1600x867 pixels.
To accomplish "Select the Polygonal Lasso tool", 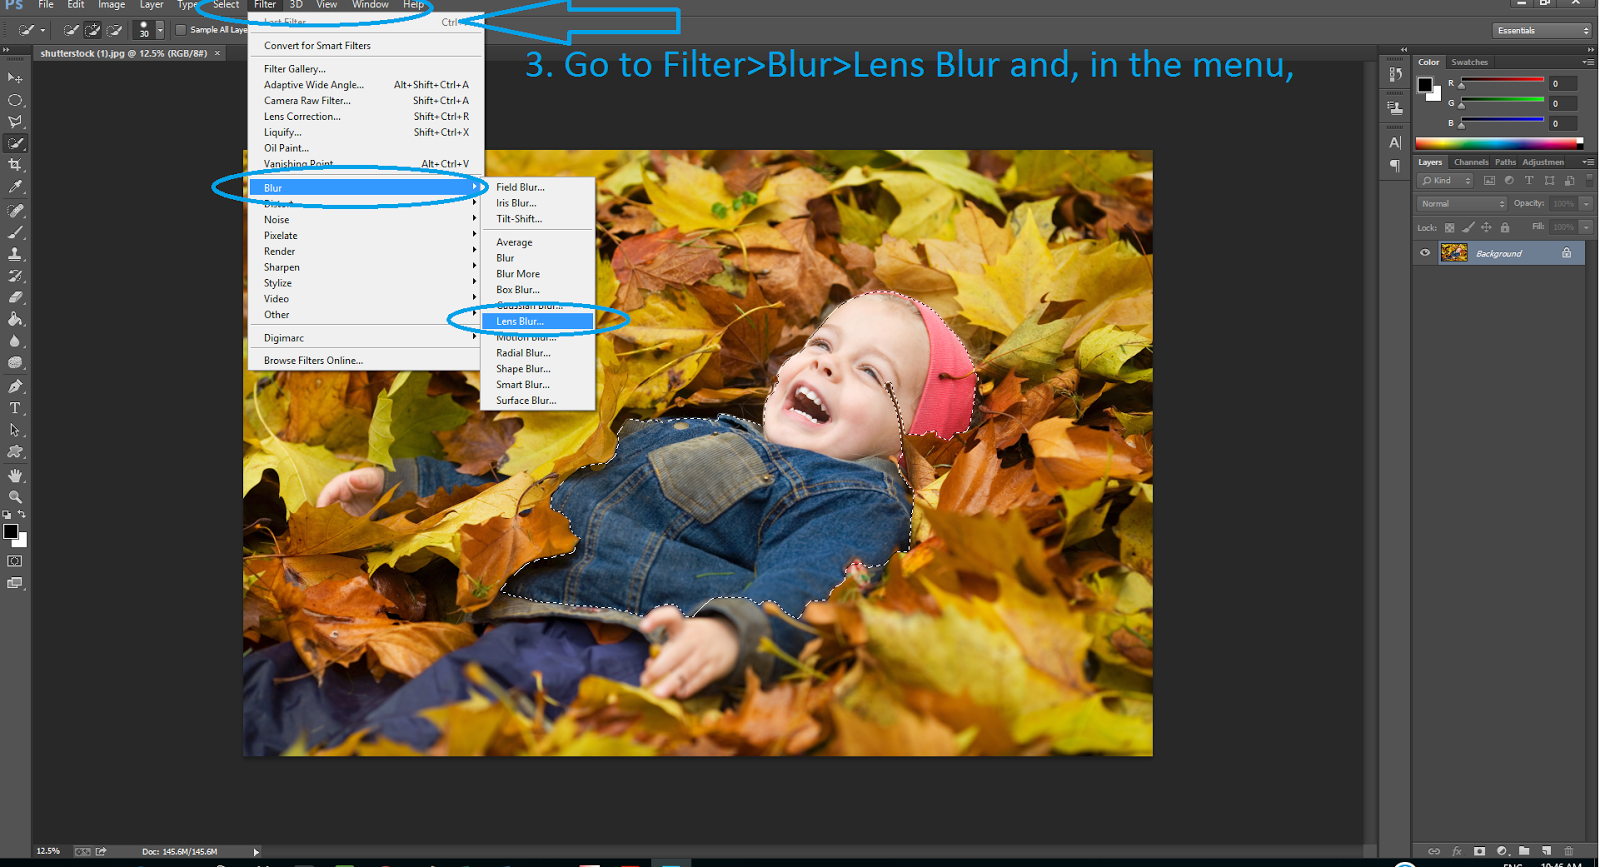I will tap(15, 122).
